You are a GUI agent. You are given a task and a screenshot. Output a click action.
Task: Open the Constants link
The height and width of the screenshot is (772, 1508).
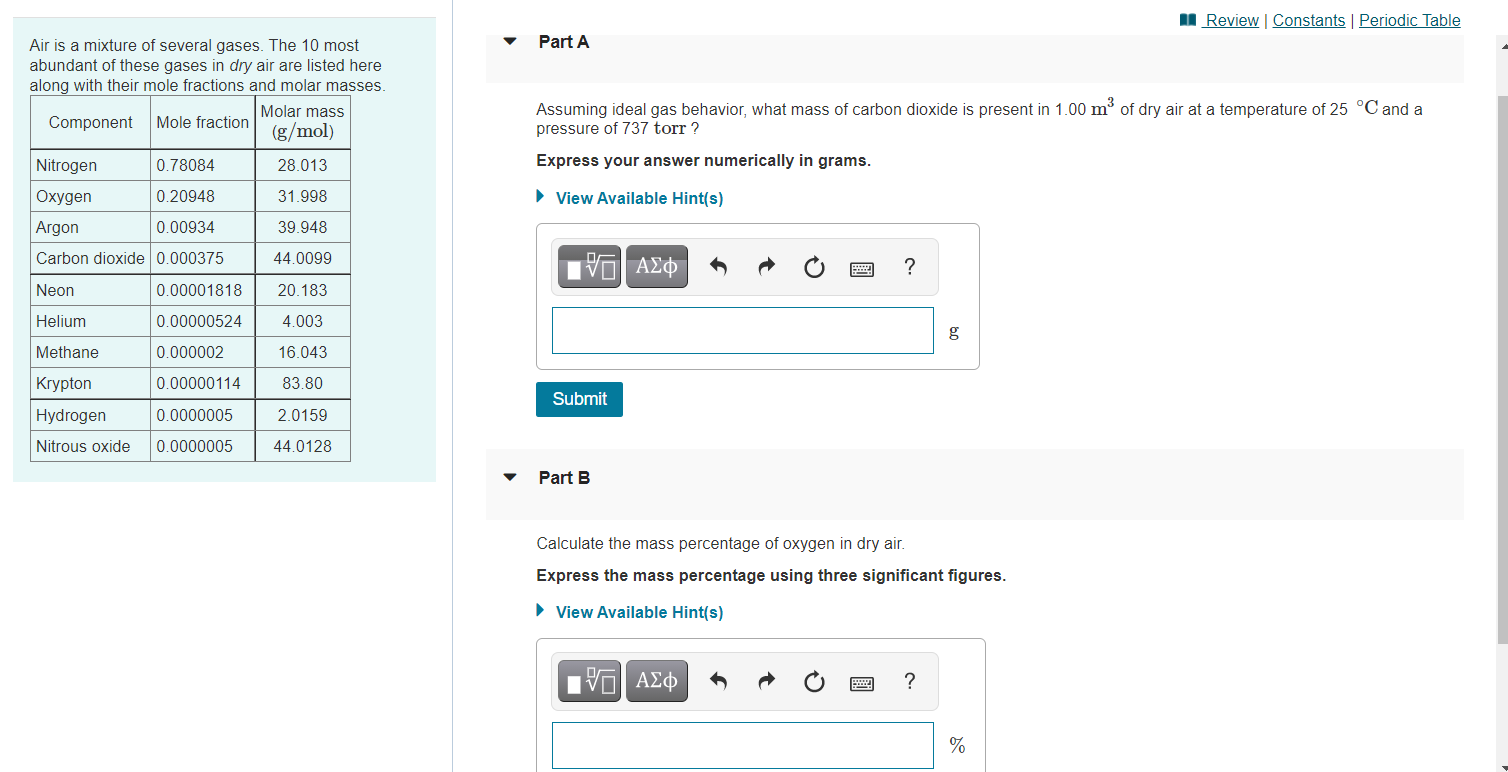pos(1309,20)
